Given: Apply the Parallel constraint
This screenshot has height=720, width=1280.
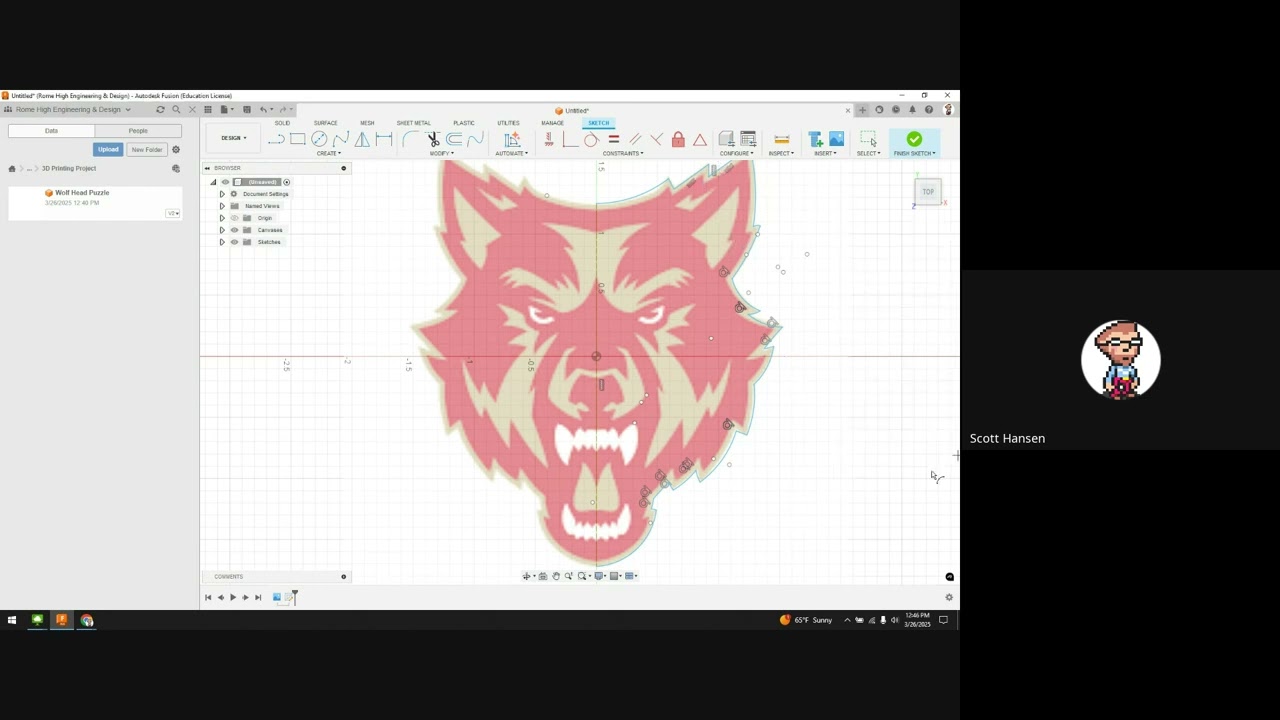Looking at the screenshot, I should 635,140.
